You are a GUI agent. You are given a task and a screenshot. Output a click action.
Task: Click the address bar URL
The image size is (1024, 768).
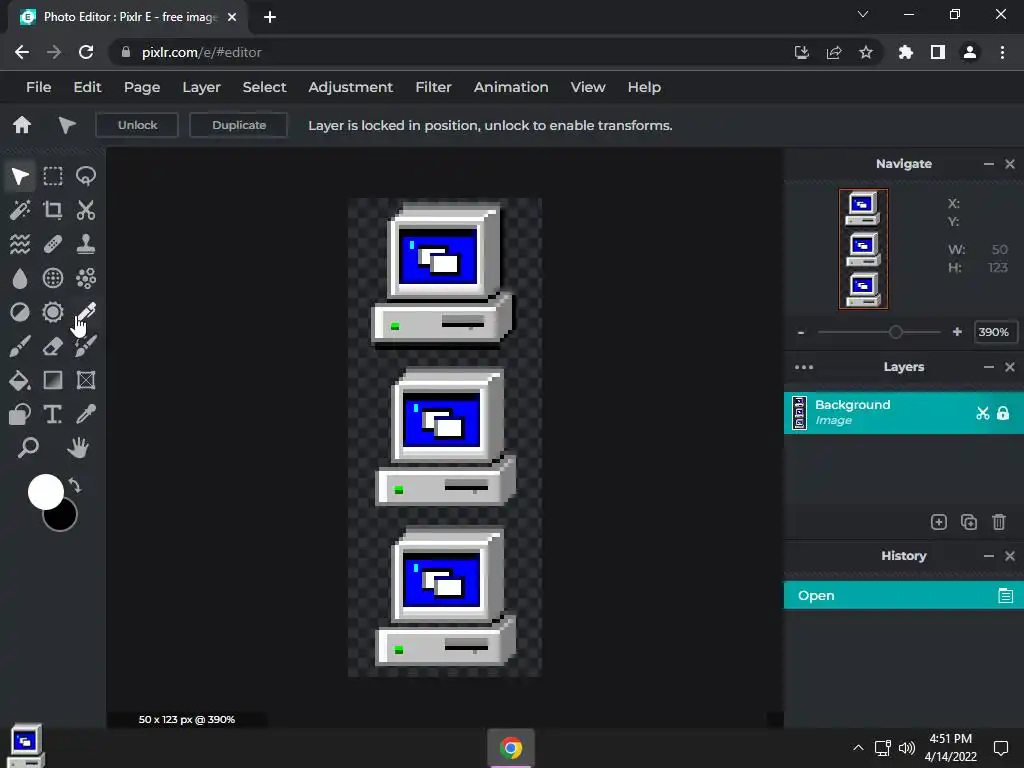click(x=201, y=52)
